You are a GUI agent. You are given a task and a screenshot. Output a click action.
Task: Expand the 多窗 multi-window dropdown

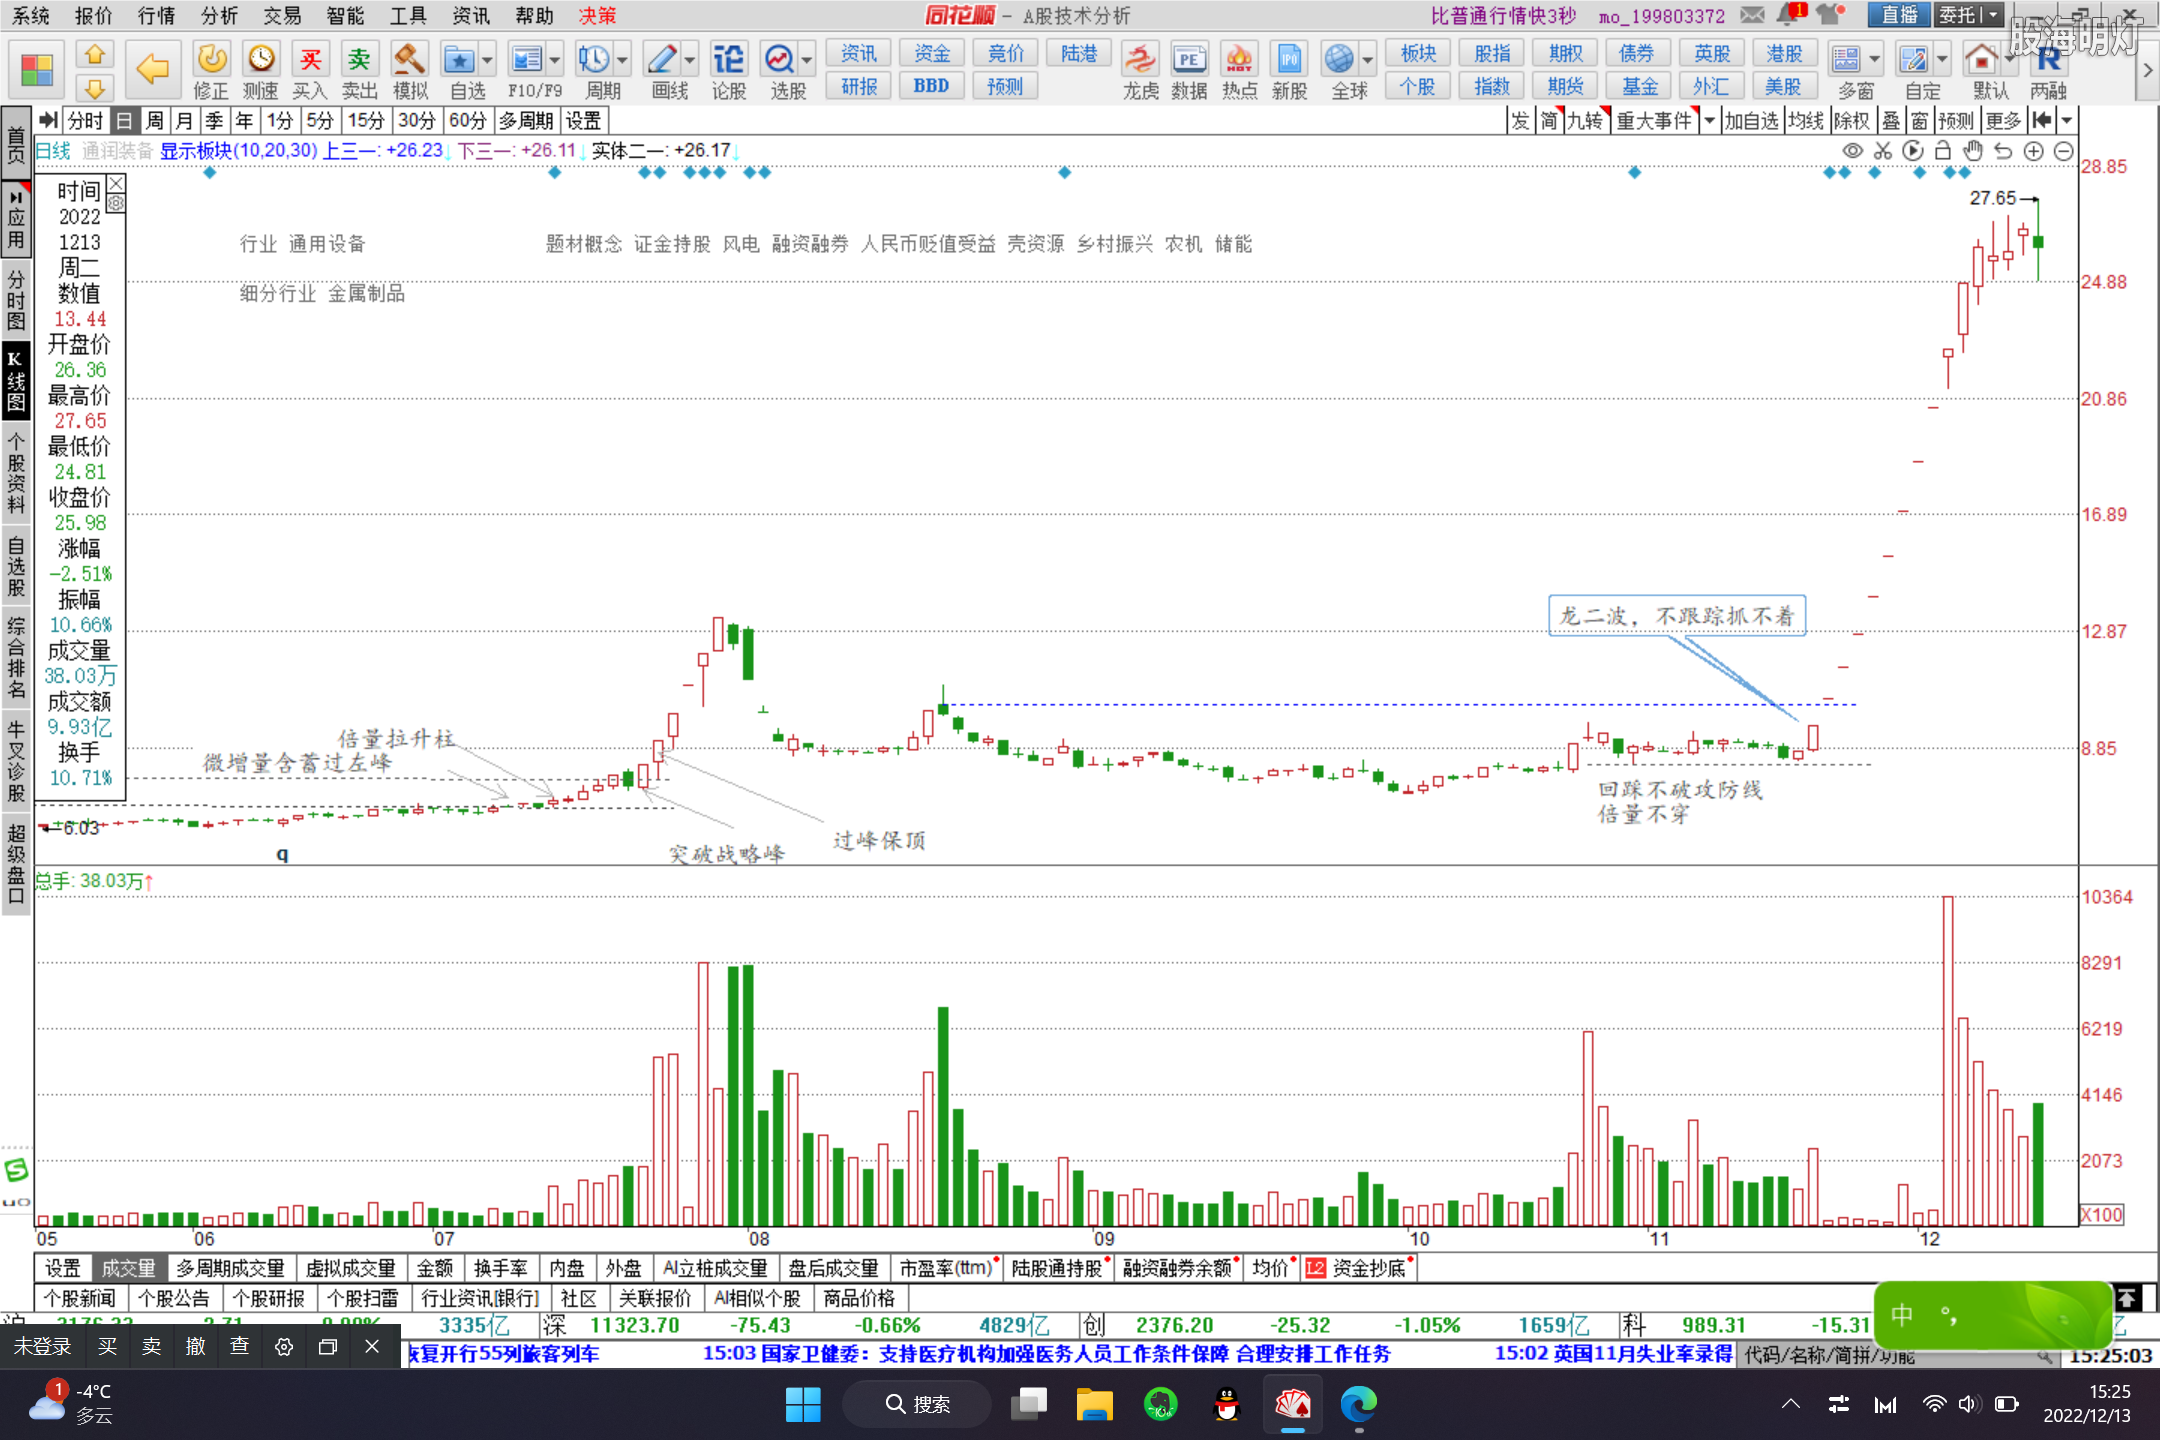(x=1874, y=60)
